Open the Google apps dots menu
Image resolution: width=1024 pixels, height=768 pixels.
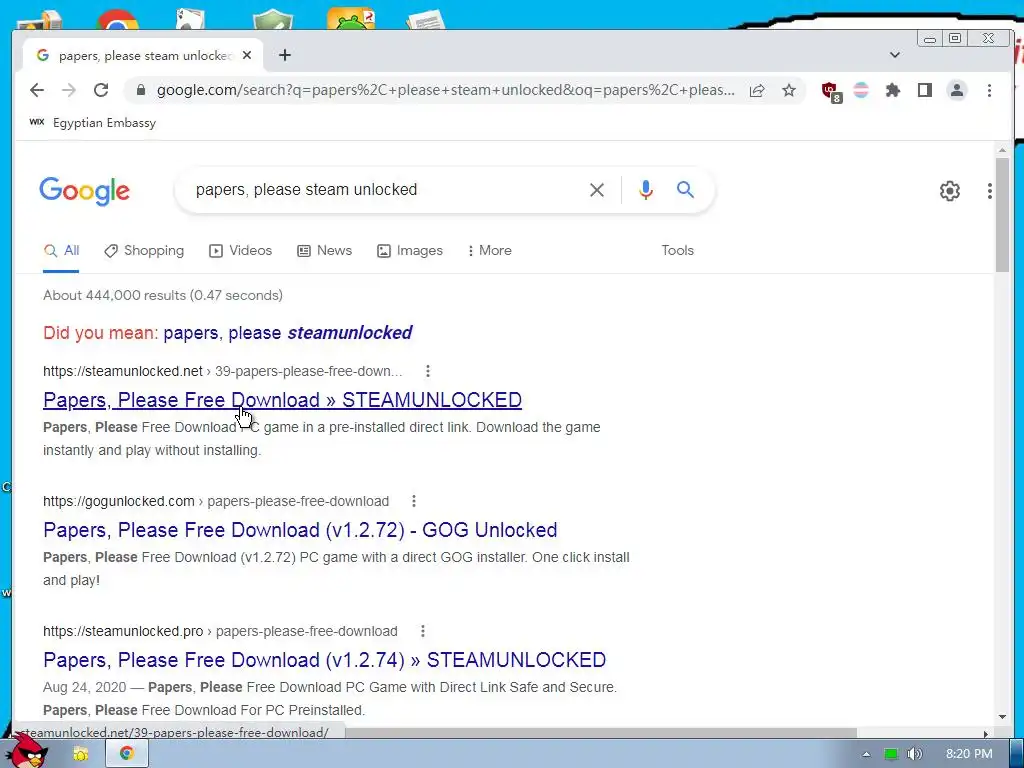tap(990, 191)
